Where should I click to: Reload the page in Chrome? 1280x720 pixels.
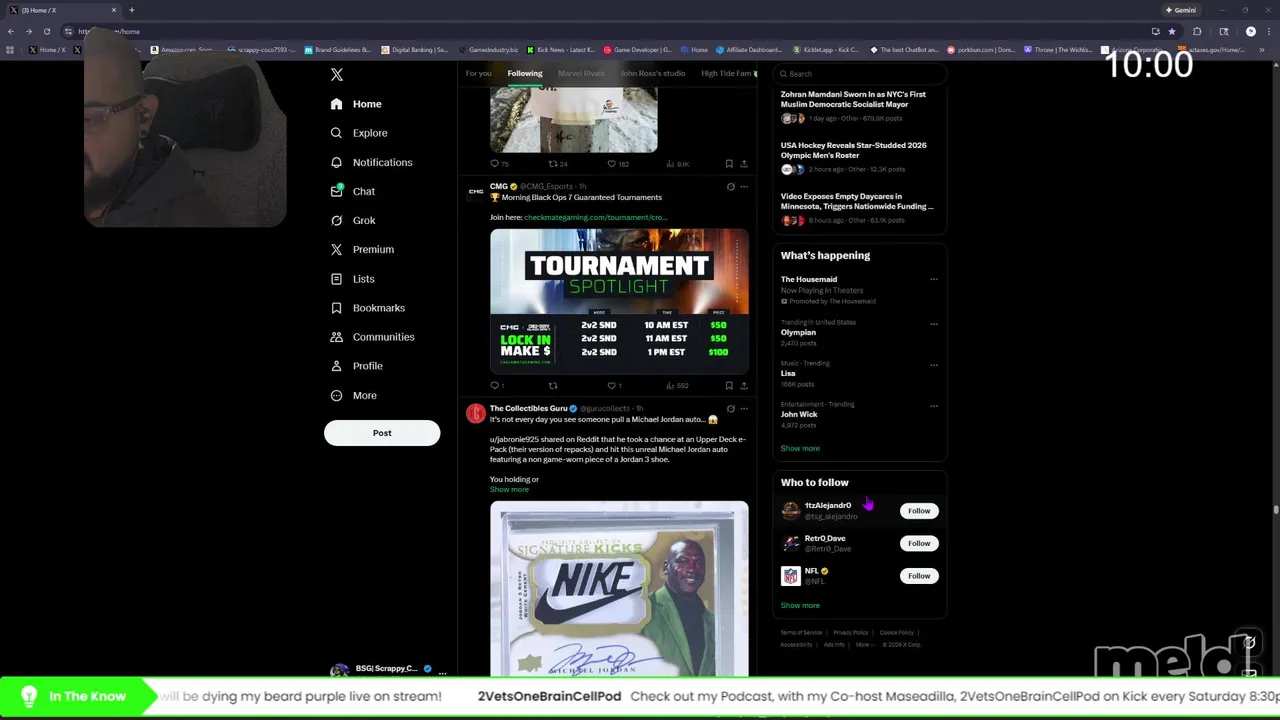(46, 31)
